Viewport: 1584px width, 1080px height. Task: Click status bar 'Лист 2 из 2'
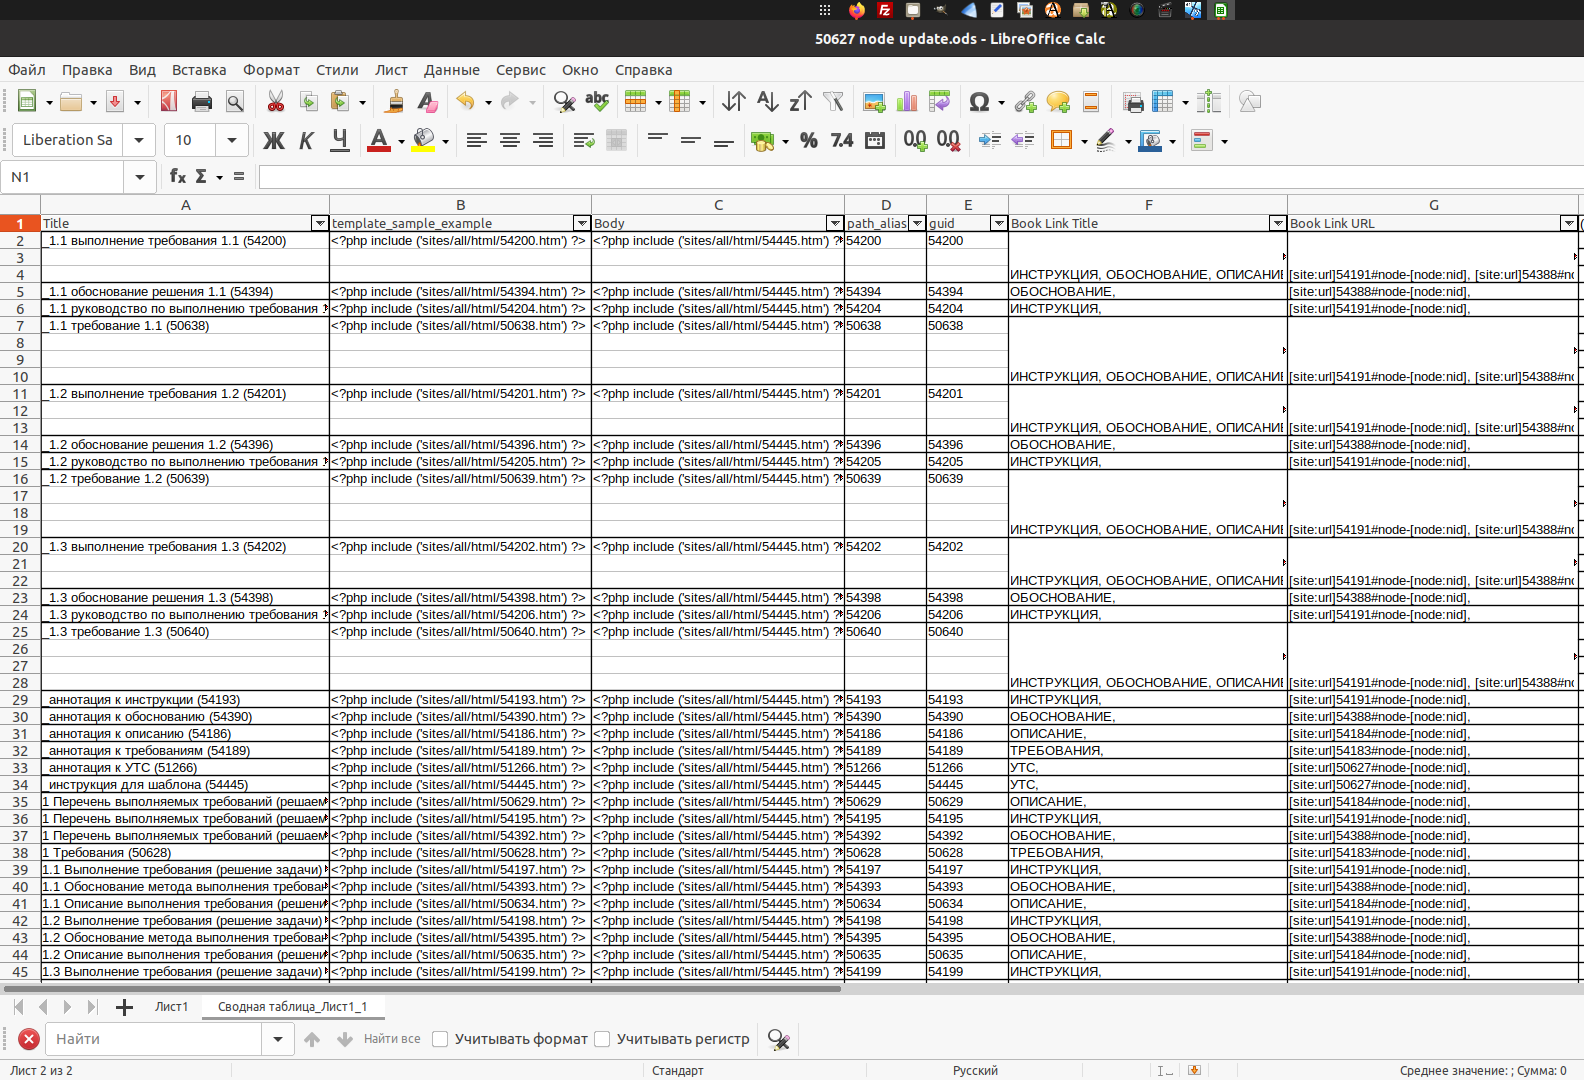click(41, 1070)
